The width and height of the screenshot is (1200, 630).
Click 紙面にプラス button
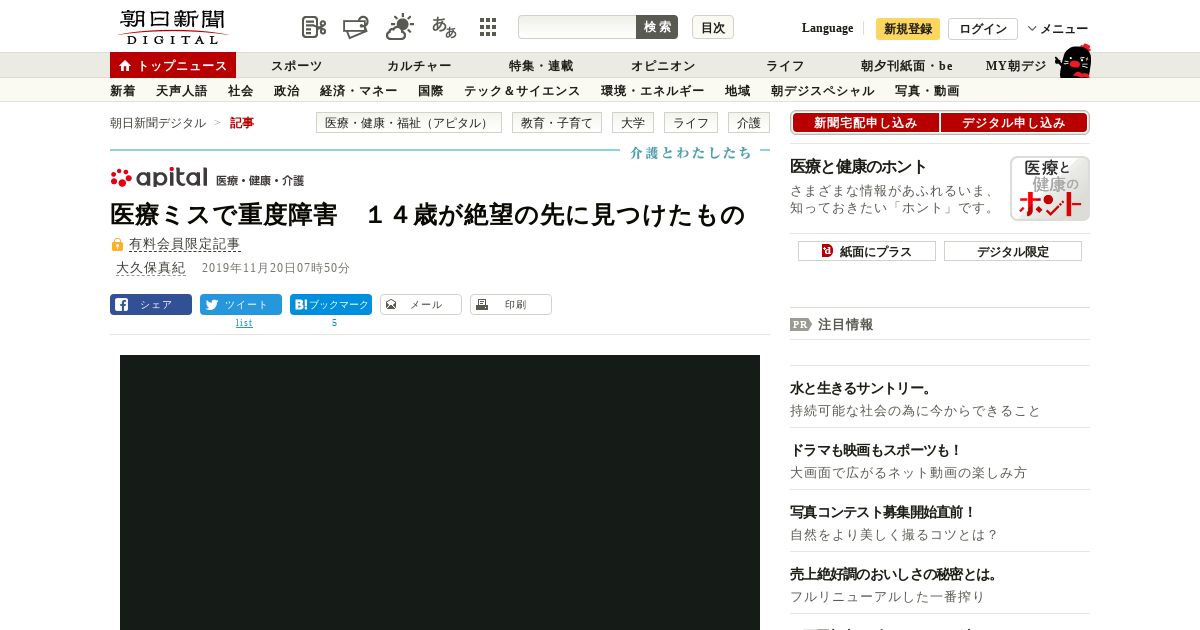coord(867,251)
